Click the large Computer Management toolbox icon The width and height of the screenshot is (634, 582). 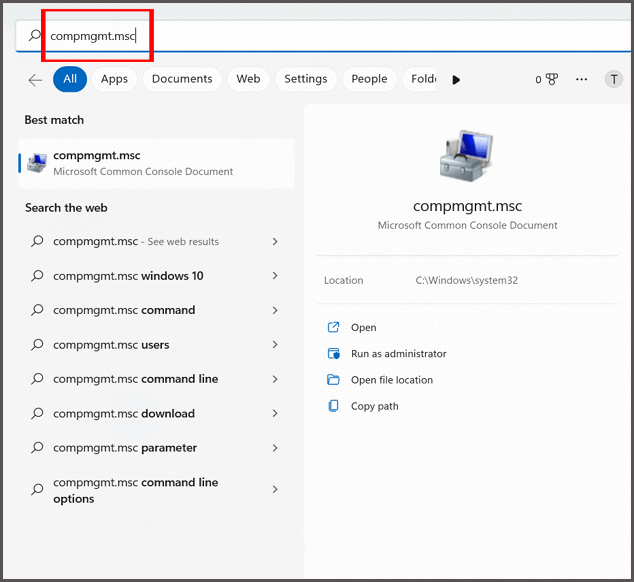pos(467,156)
